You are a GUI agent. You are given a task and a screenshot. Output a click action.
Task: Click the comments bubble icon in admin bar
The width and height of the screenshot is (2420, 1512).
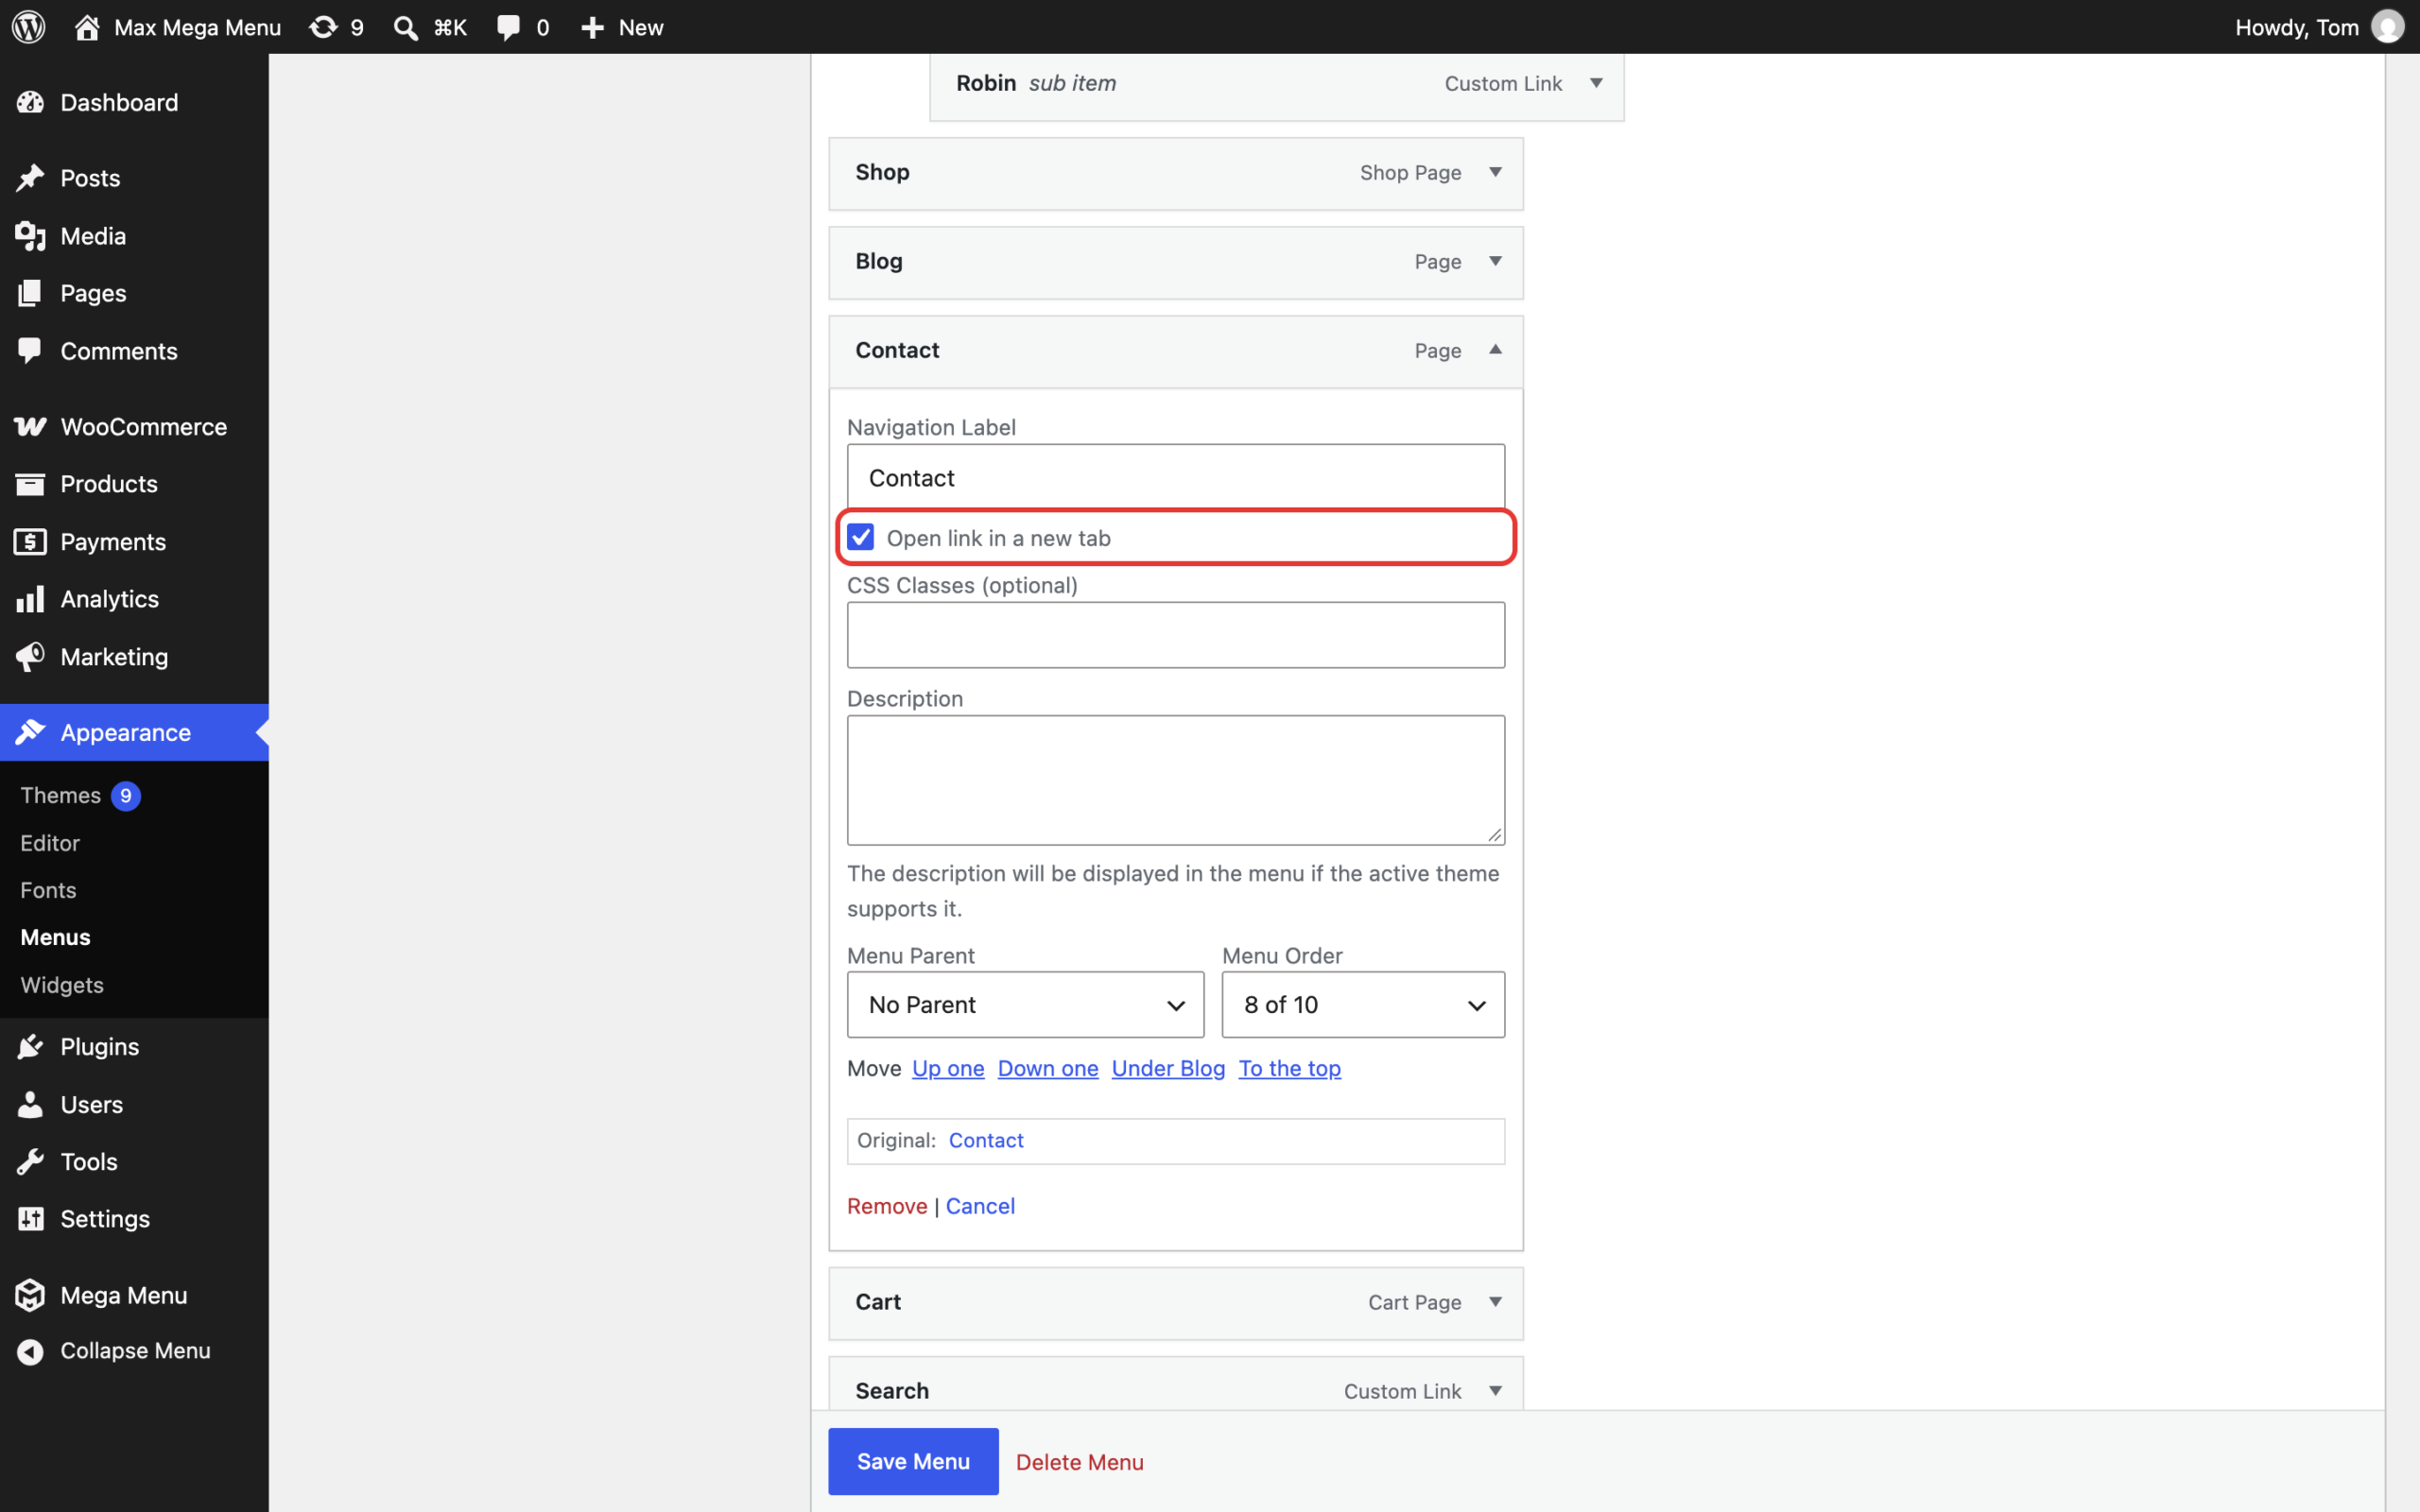point(509,27)
